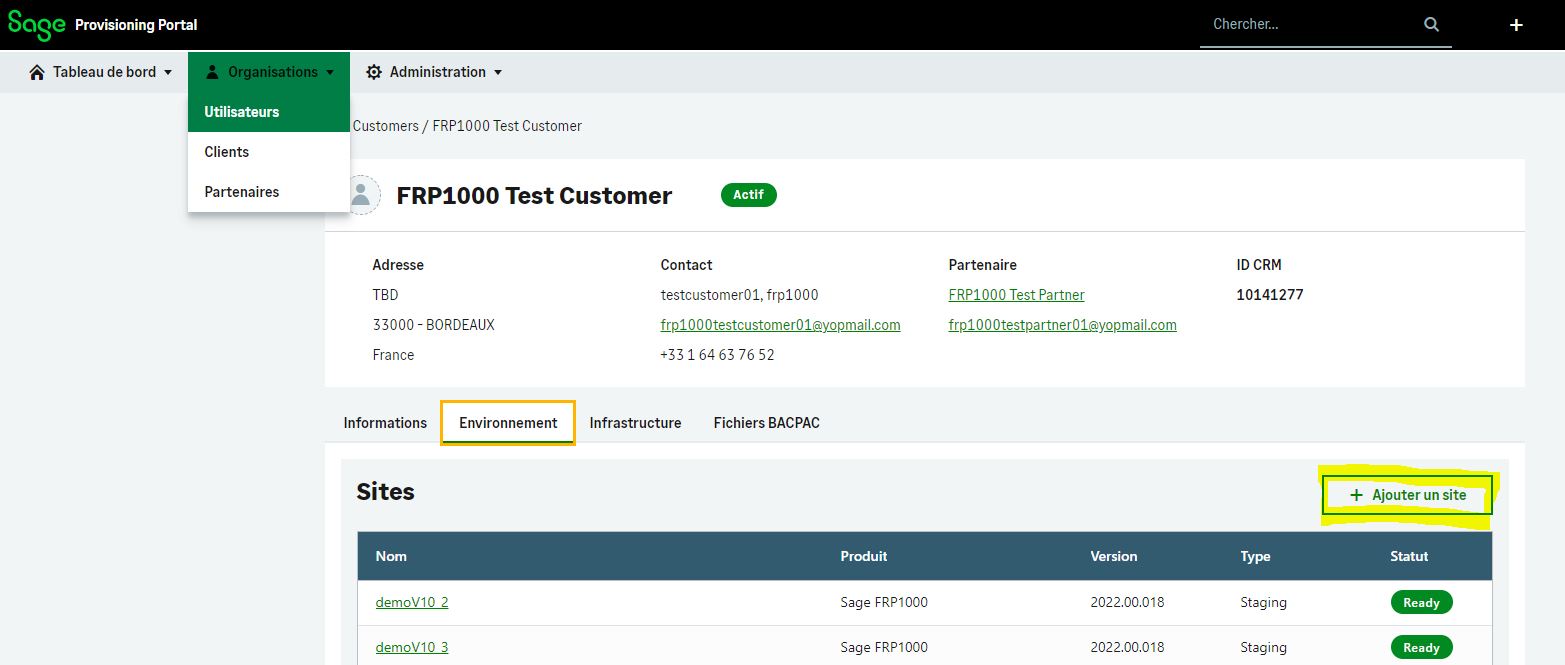Click the plus icon in top bar
Image resolution: width=1565 pixels, height=665 pixels.
(1516, 25)
